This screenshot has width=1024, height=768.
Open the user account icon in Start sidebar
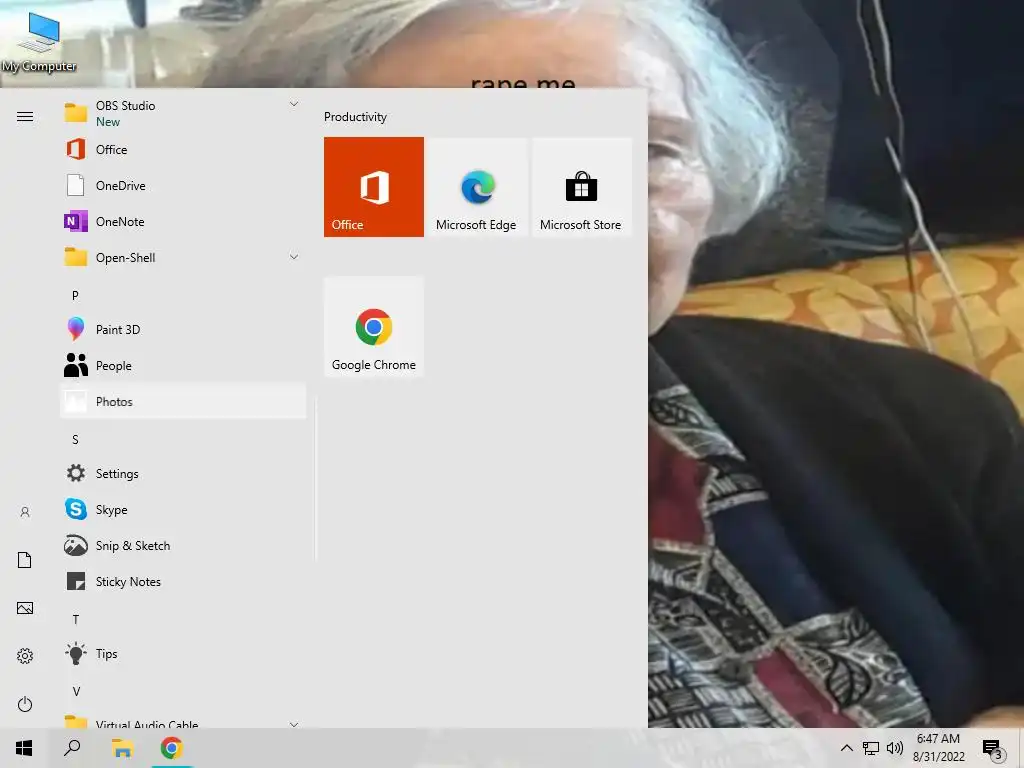tap(25, 512)
